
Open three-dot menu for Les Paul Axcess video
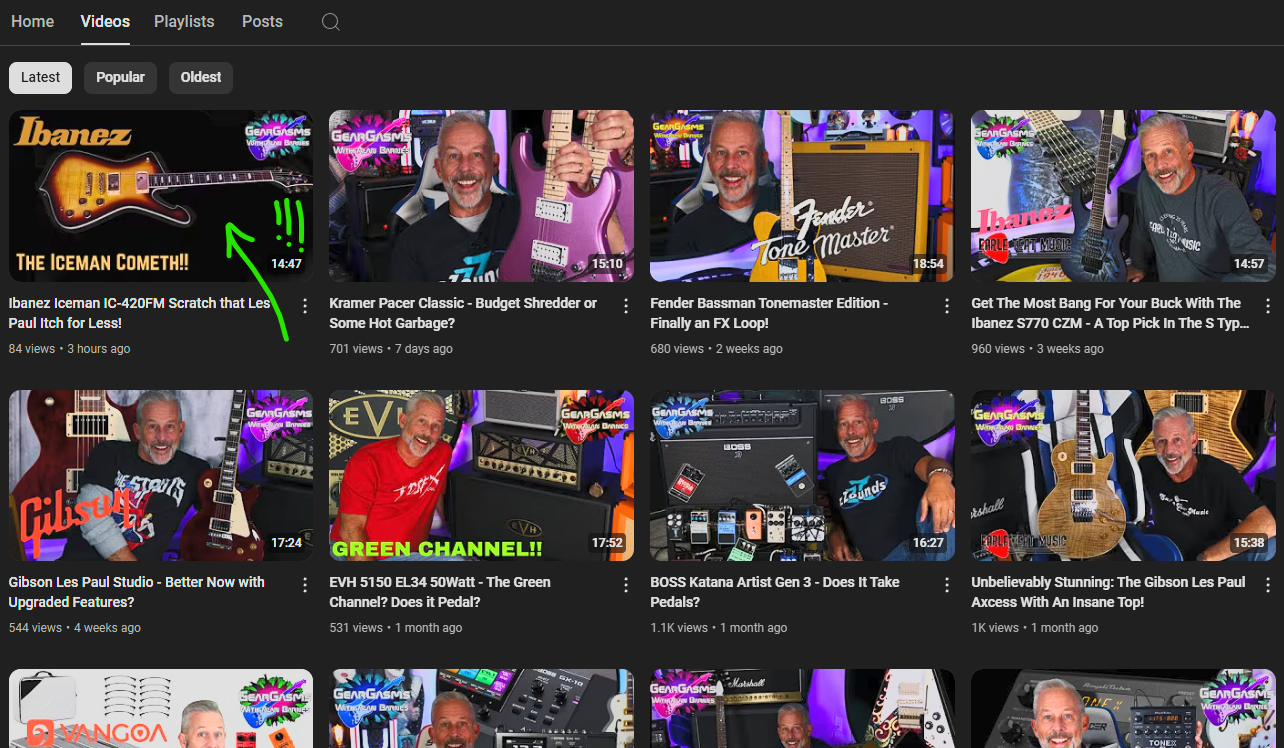click(x=1268, y=584)
